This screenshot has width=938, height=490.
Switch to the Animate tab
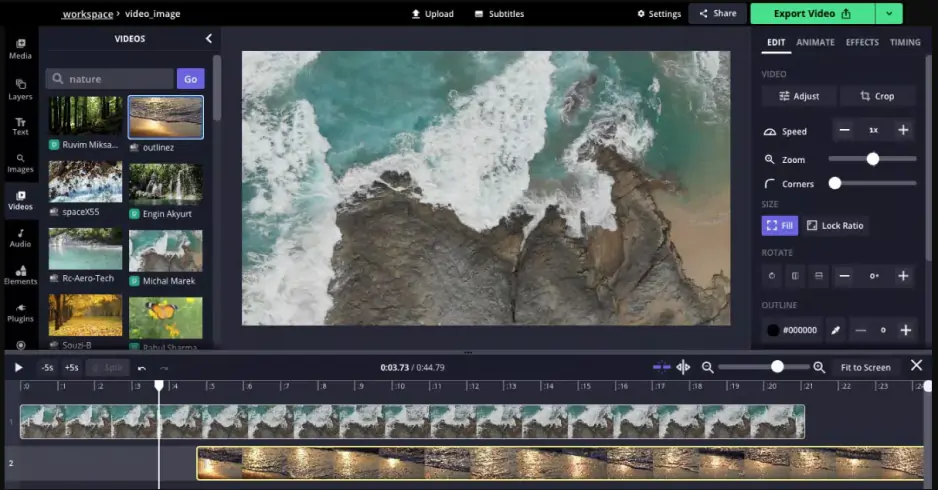tap(815, 42)
